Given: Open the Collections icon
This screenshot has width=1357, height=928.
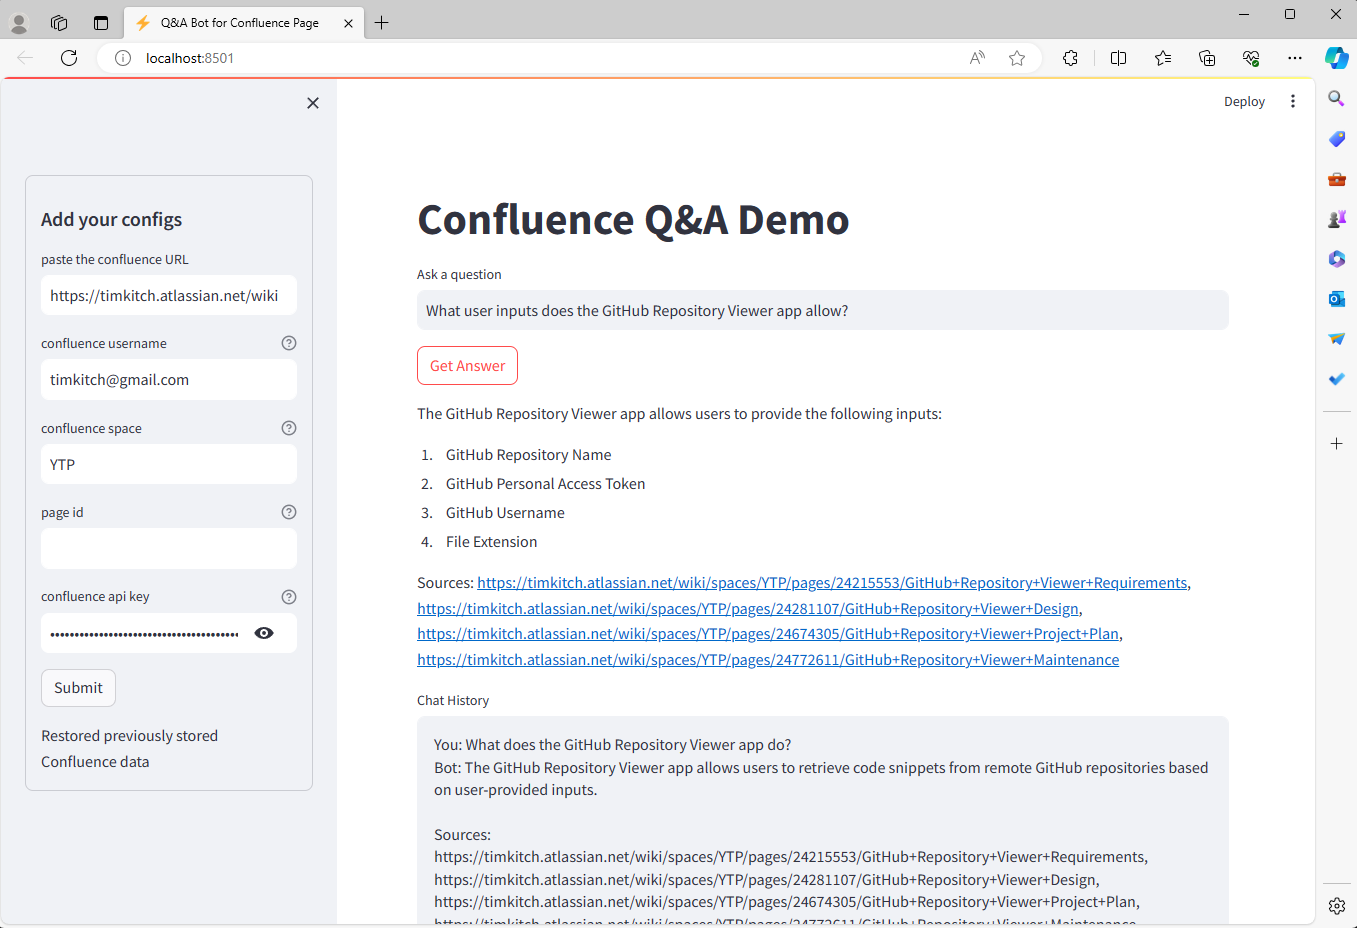Looking at the screenshot, I should click(1207, 57).
